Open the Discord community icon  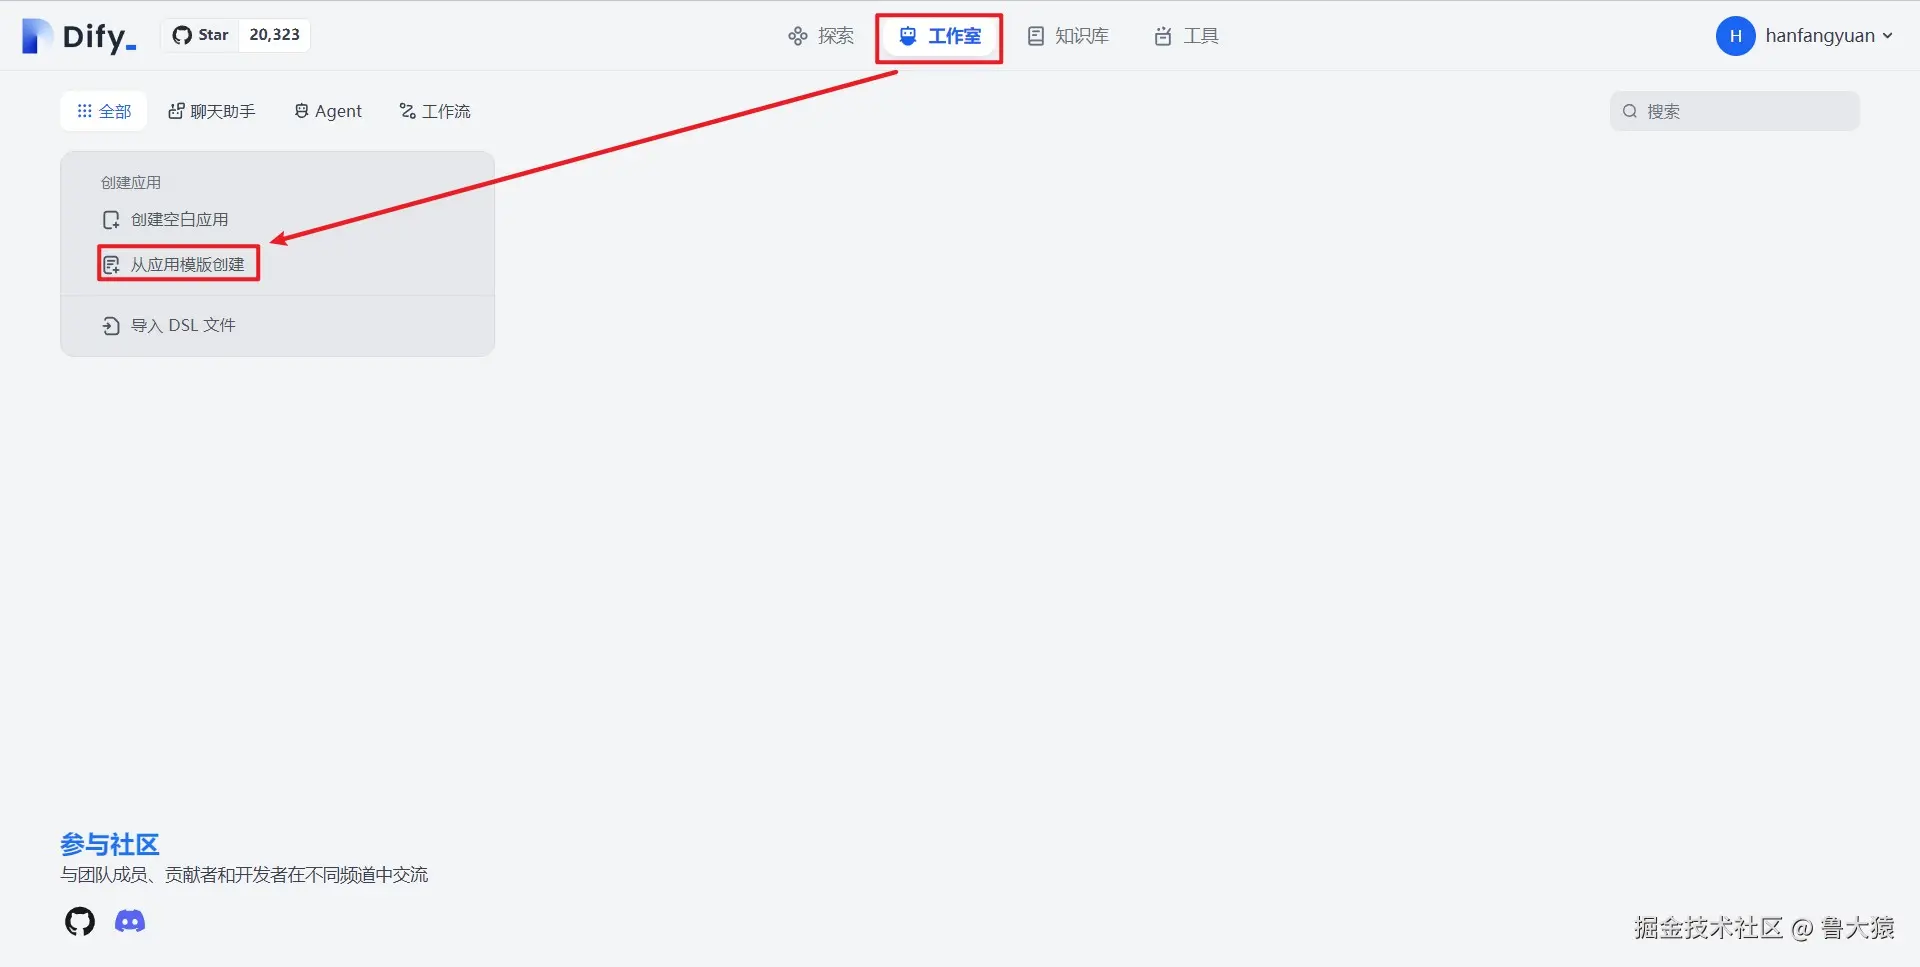coord(130,921)
